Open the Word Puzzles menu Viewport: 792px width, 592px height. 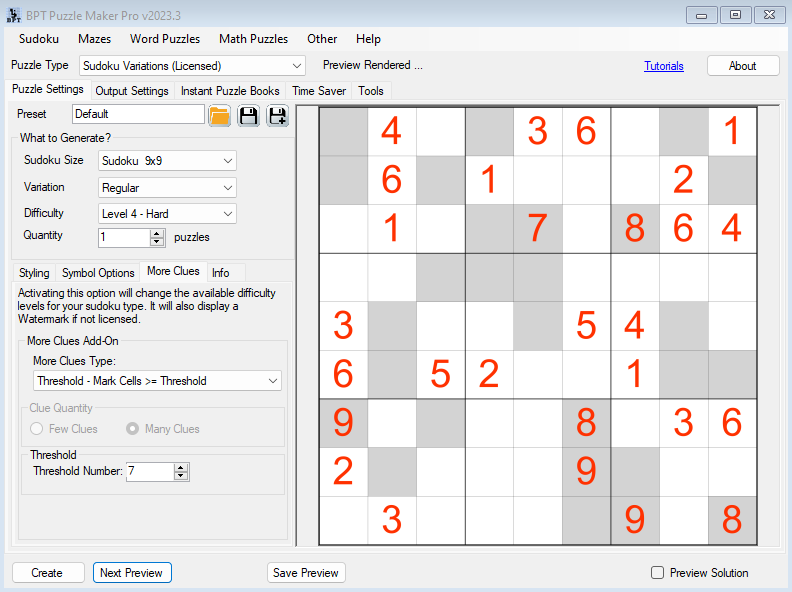pos(165,39)
